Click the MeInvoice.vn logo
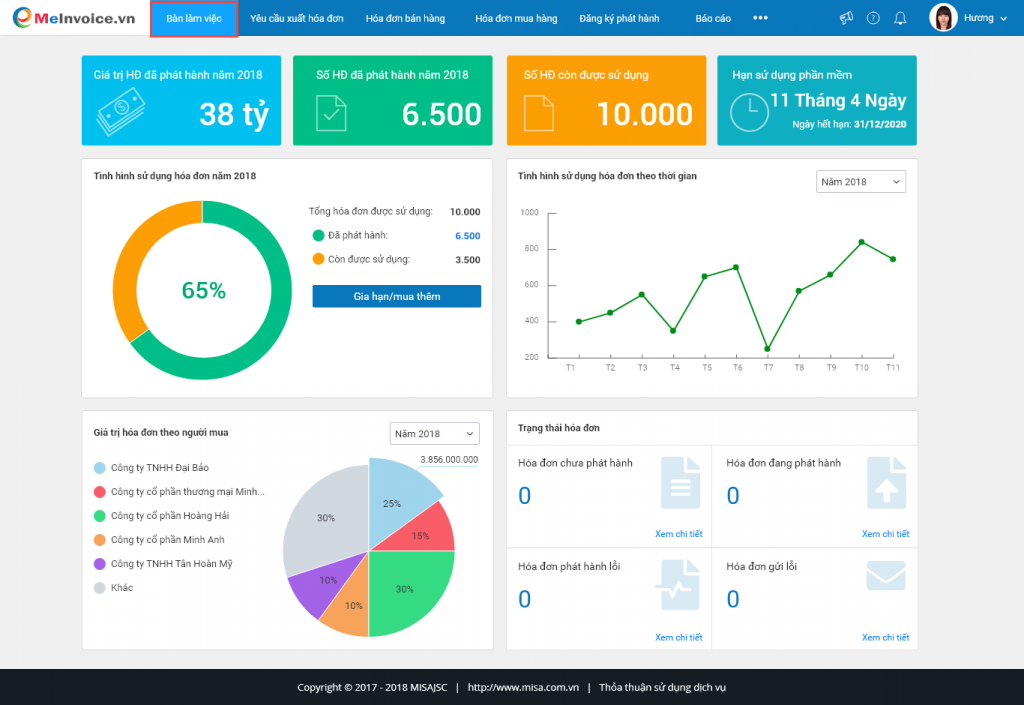Viewport: 1024px width, 705px height. point(74,18)
